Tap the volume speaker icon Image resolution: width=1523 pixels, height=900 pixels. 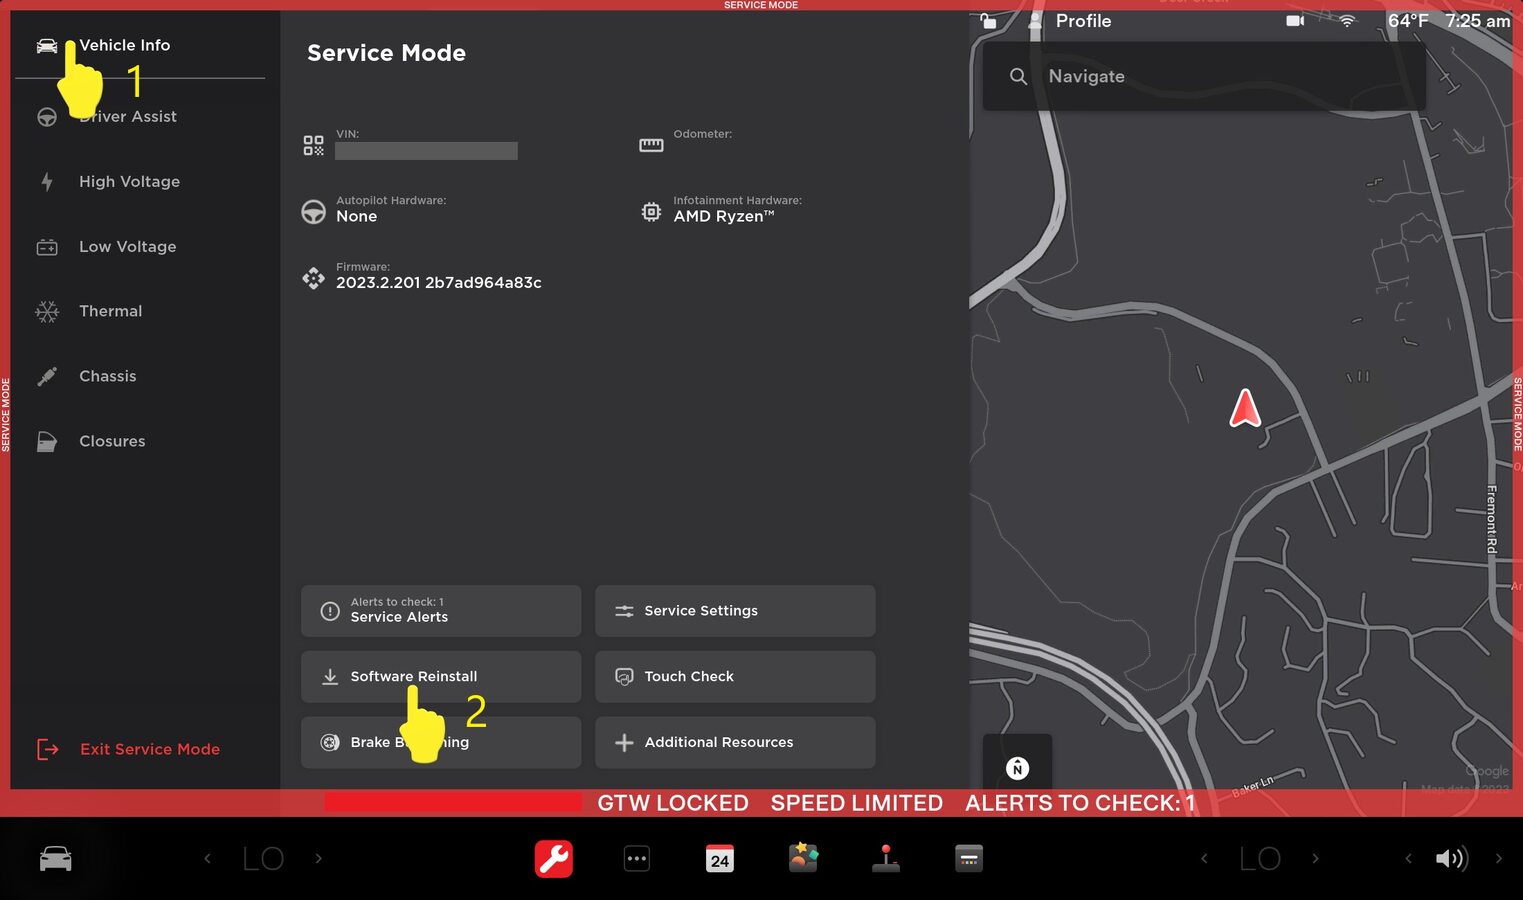1450,859
